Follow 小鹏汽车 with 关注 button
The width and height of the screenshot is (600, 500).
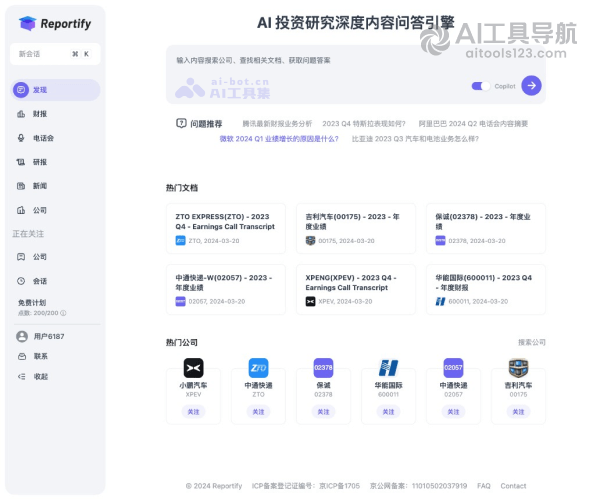194,412
